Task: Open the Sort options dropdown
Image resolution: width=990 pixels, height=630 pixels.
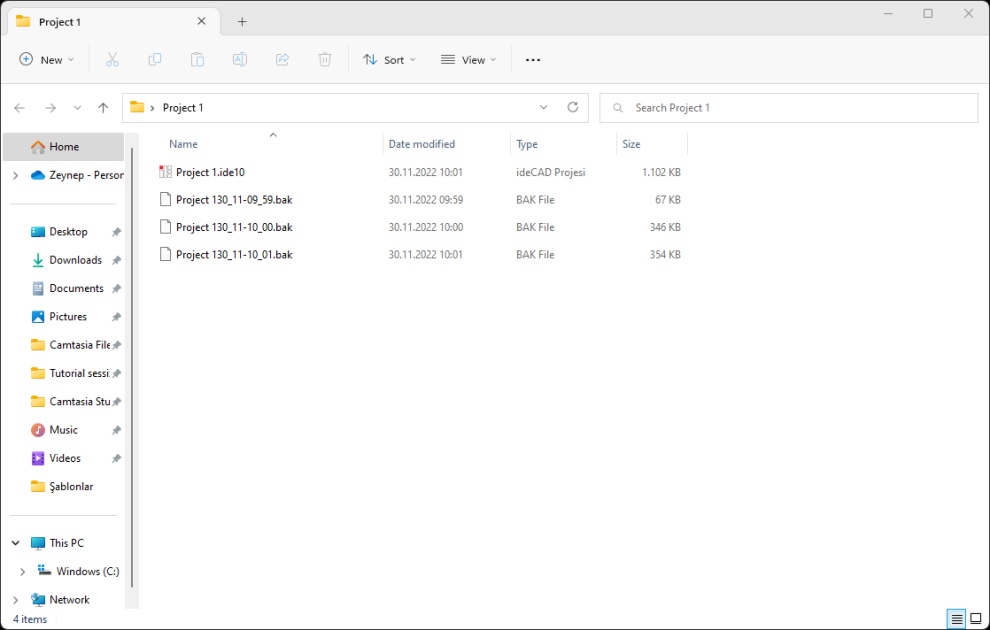Action: [389, 60]
